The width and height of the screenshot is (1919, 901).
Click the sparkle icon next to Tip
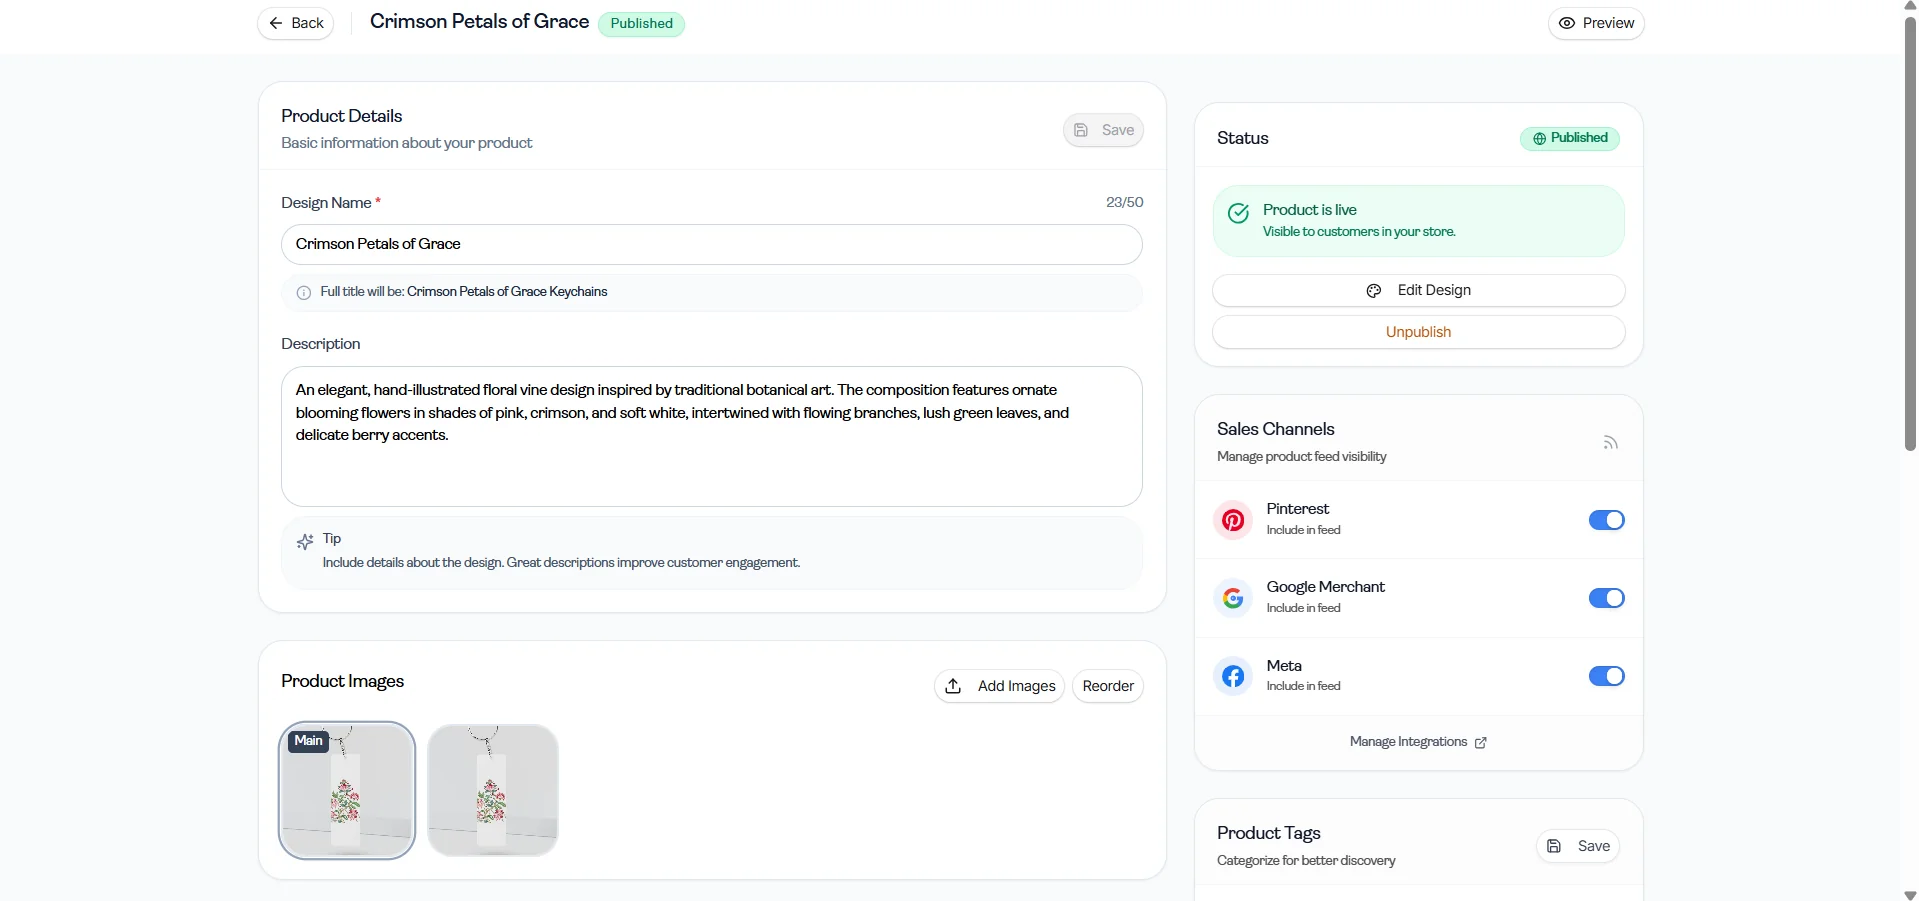pyautogui.click(x=305, y=542)
